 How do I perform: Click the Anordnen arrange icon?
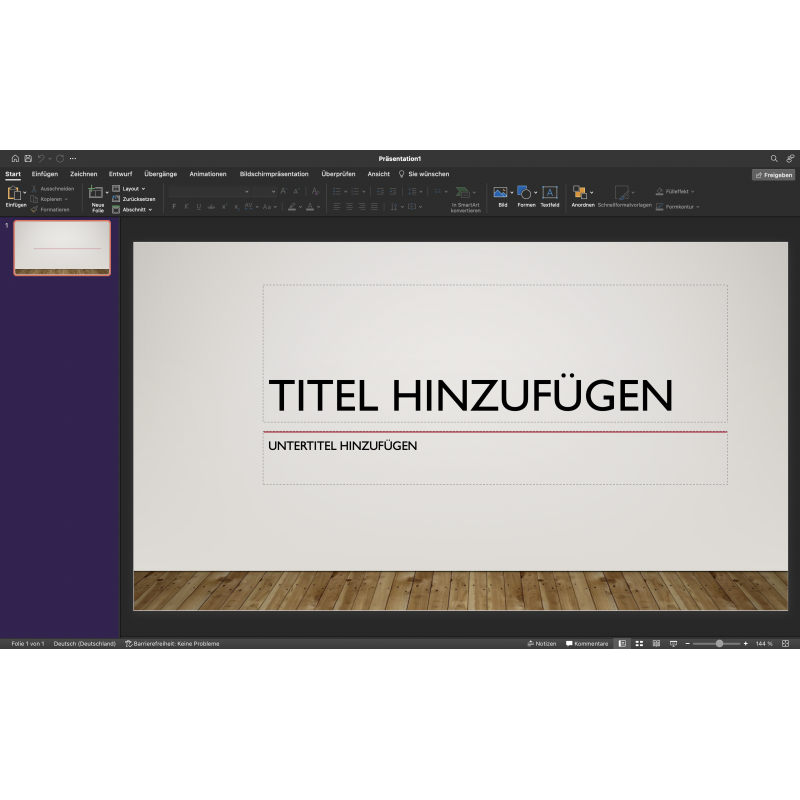(x=580, y=192)
